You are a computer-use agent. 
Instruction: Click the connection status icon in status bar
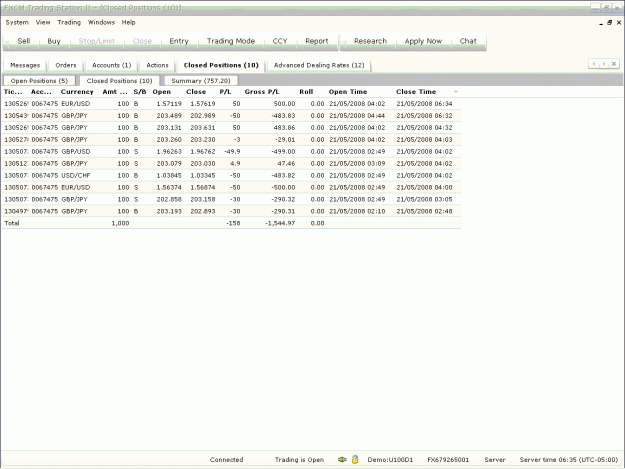342,459
